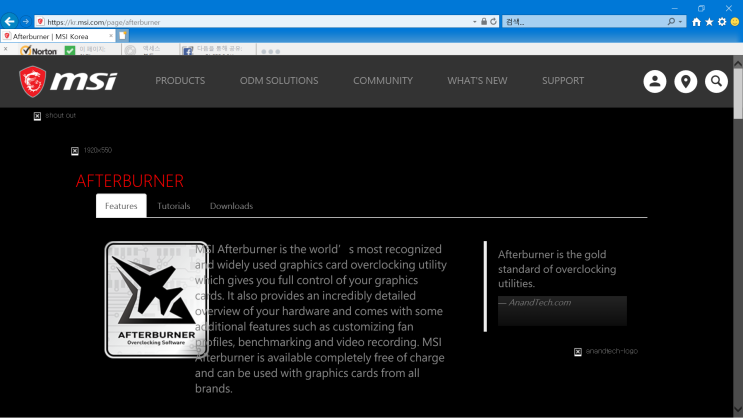The height and width of the screenshot is (418, 743).
Task: Open the PRODUCTS menu
Action: tap(180, 81)
